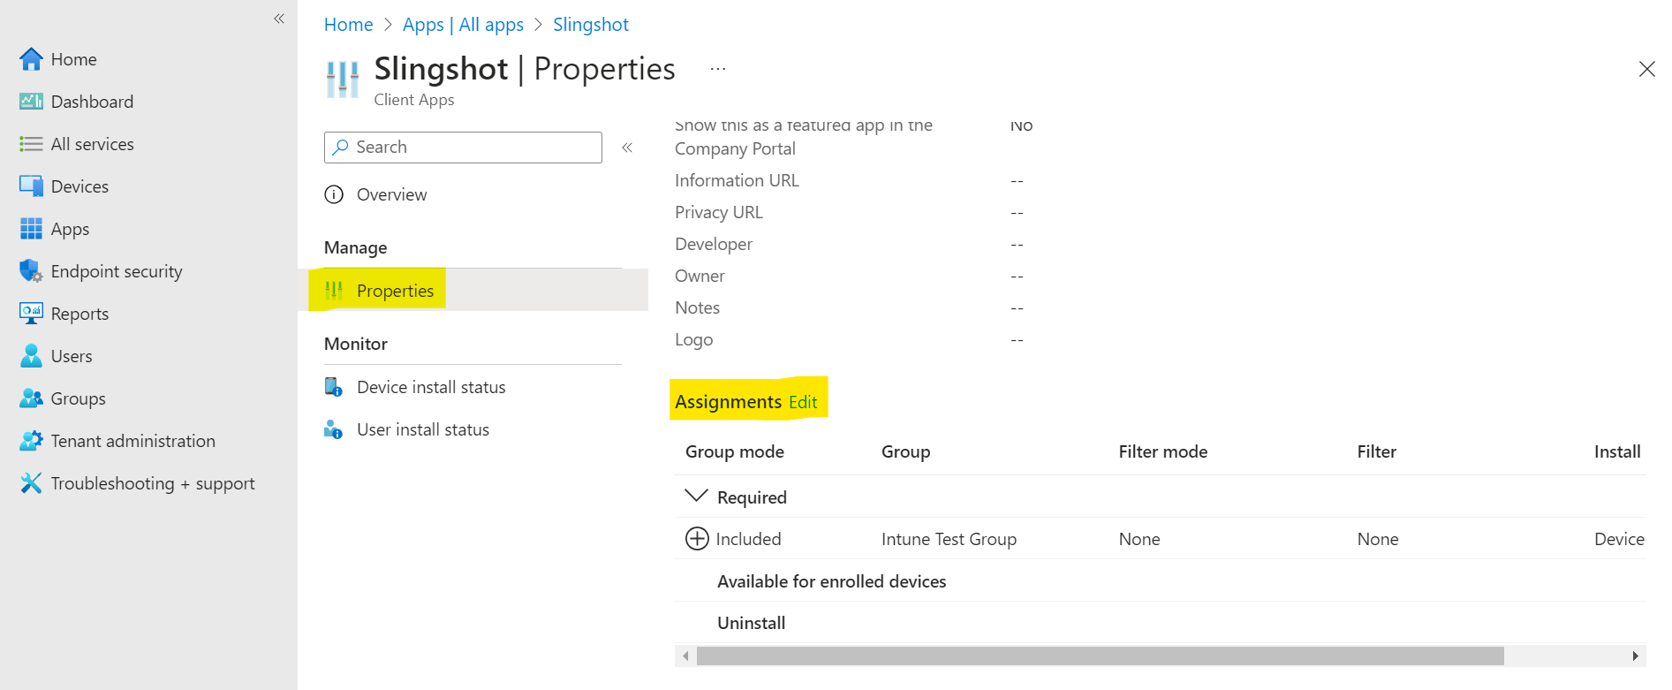Click the Logo property label
The width and height of the screenshot is (1672, 690).
click(x=694, y=340)
